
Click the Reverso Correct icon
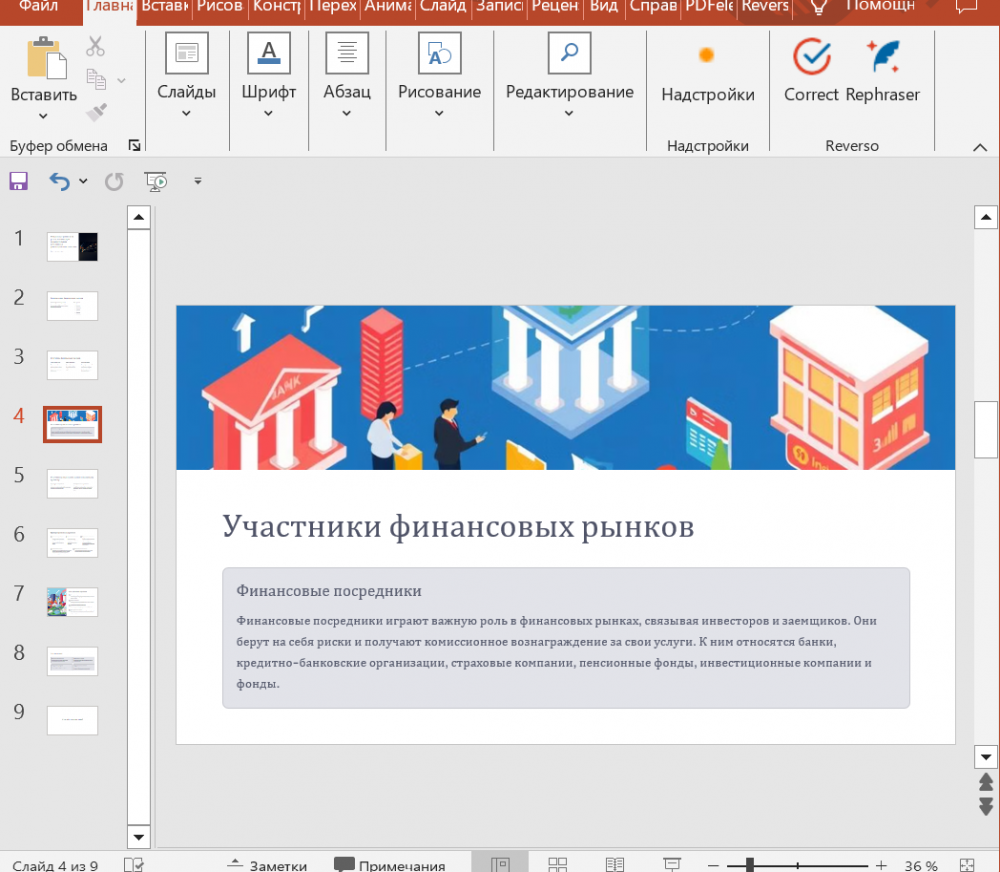(811, 58)
